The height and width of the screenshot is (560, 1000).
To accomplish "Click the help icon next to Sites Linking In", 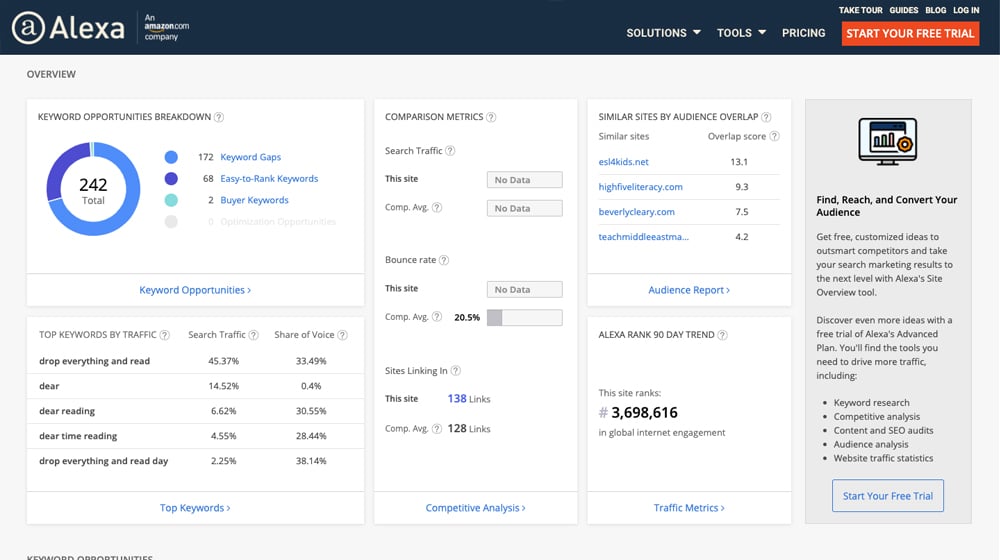I will point(455,371).
